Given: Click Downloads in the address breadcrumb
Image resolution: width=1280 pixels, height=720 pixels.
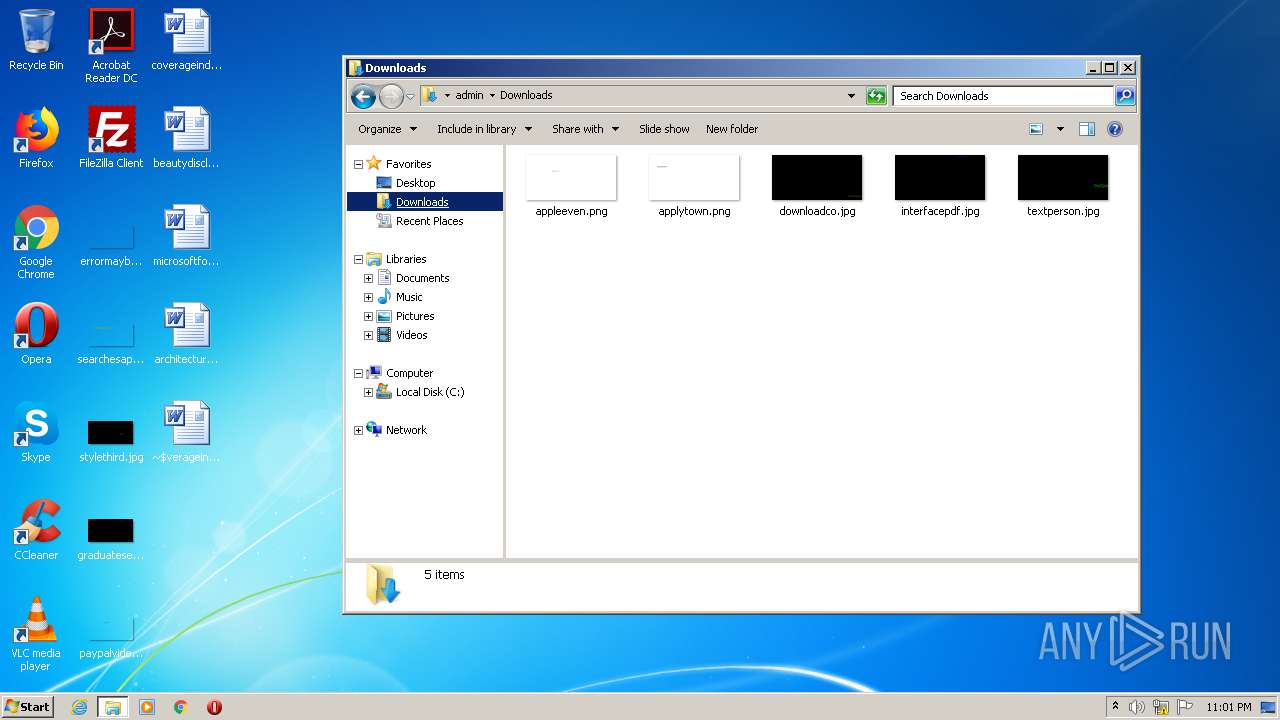Looking at the screenshot, I should pos(526,96).
